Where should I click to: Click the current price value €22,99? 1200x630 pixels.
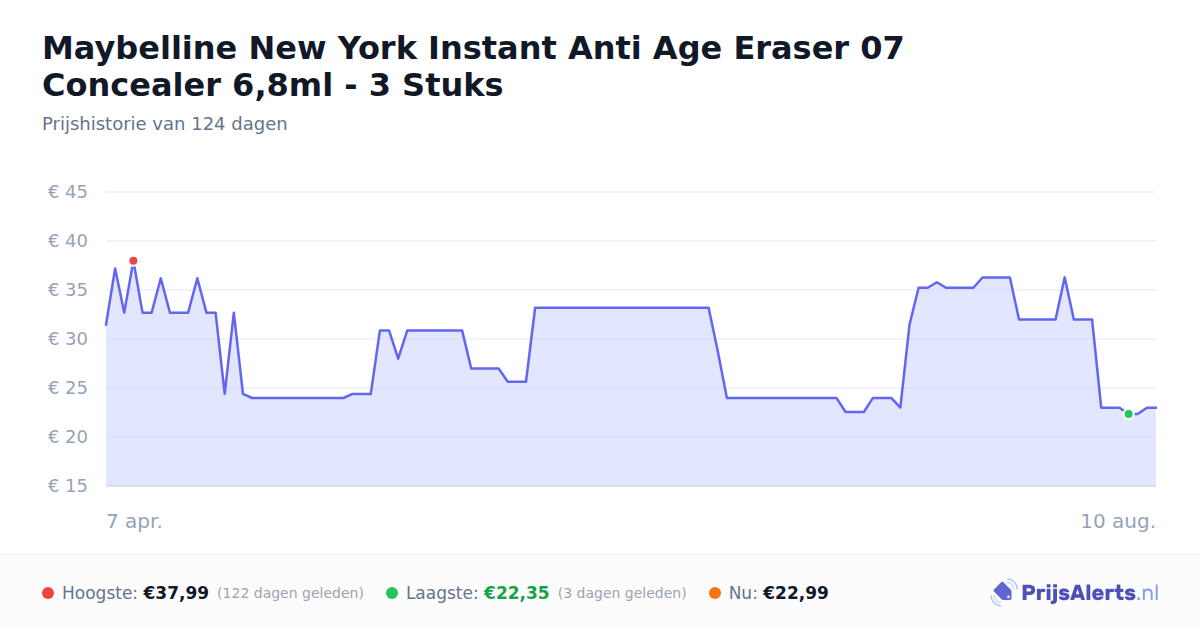[795, 593]
